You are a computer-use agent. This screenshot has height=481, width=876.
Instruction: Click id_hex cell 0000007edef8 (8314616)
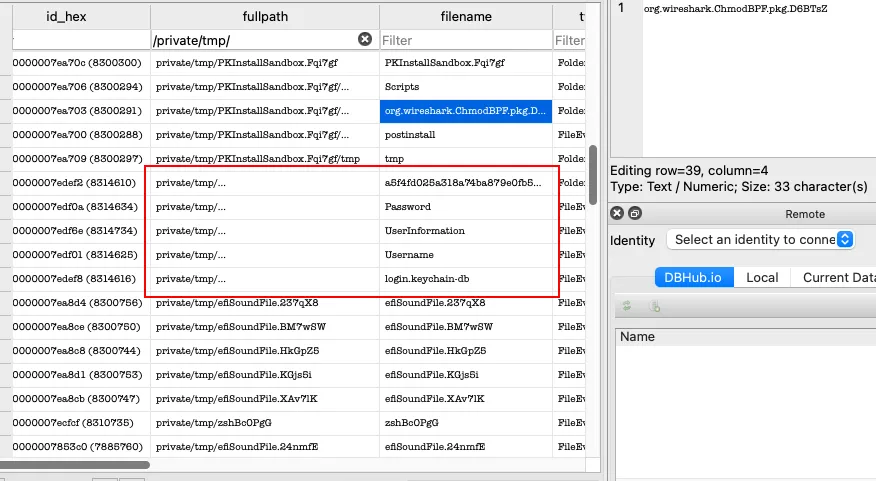[81, 279]
